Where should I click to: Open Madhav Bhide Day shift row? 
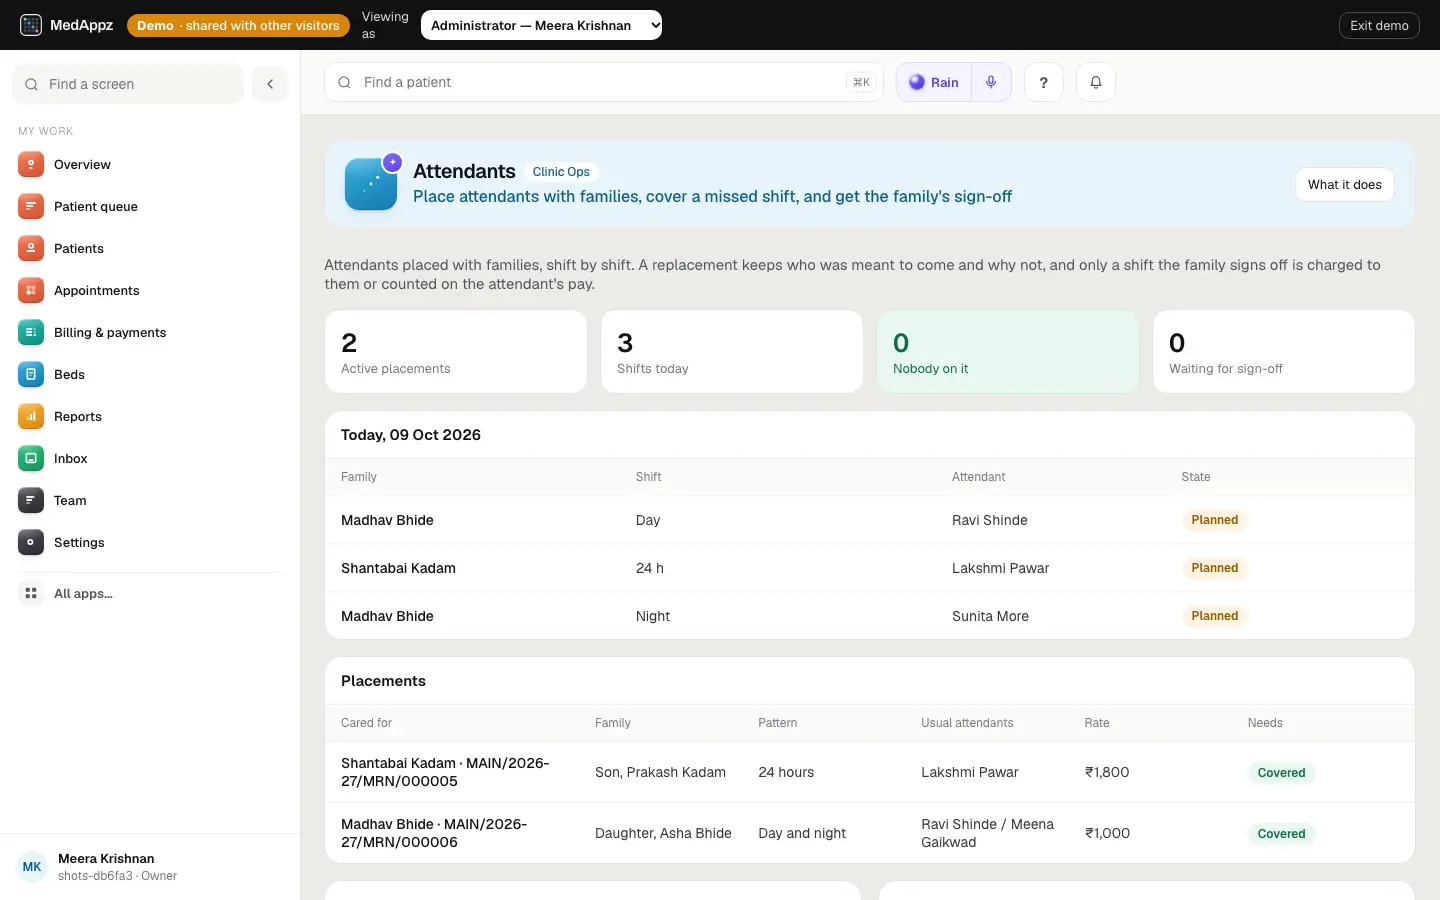(870, 520)
